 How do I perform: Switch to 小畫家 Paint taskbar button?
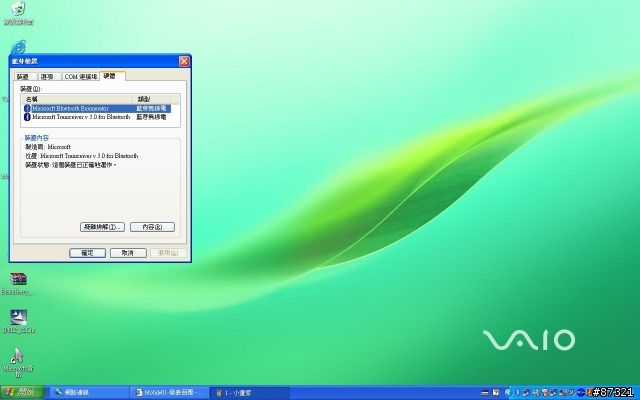(x=250, y=393)
